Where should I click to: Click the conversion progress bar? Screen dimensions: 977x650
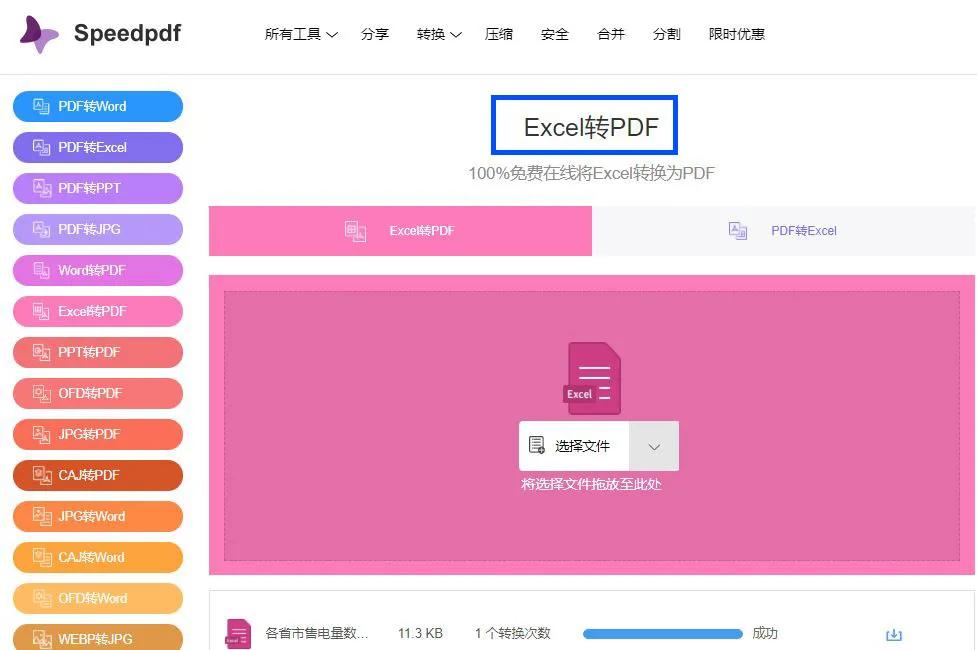pyautogui.click(x=660, y=633)
